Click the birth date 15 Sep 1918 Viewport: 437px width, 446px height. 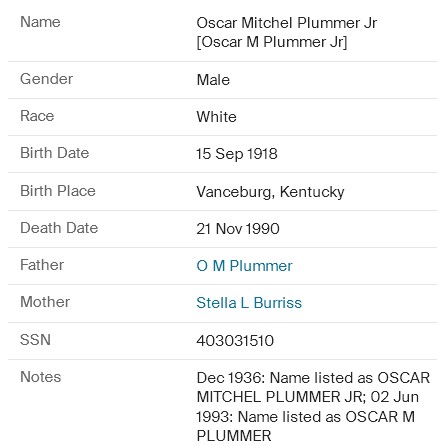(237, 154)
